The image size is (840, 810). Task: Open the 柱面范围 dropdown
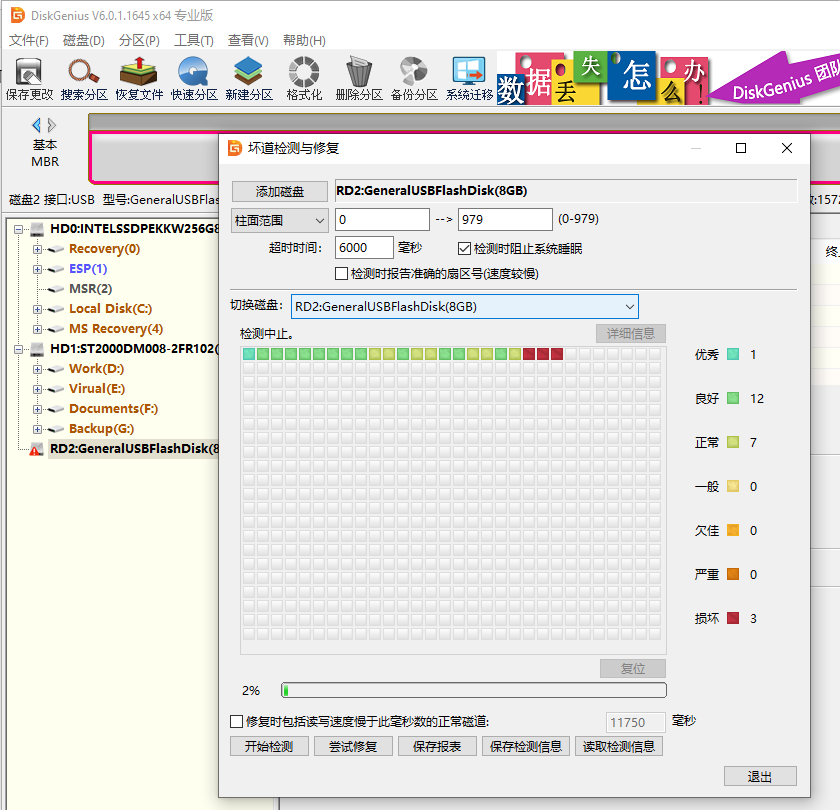click(x=280, y=220)
